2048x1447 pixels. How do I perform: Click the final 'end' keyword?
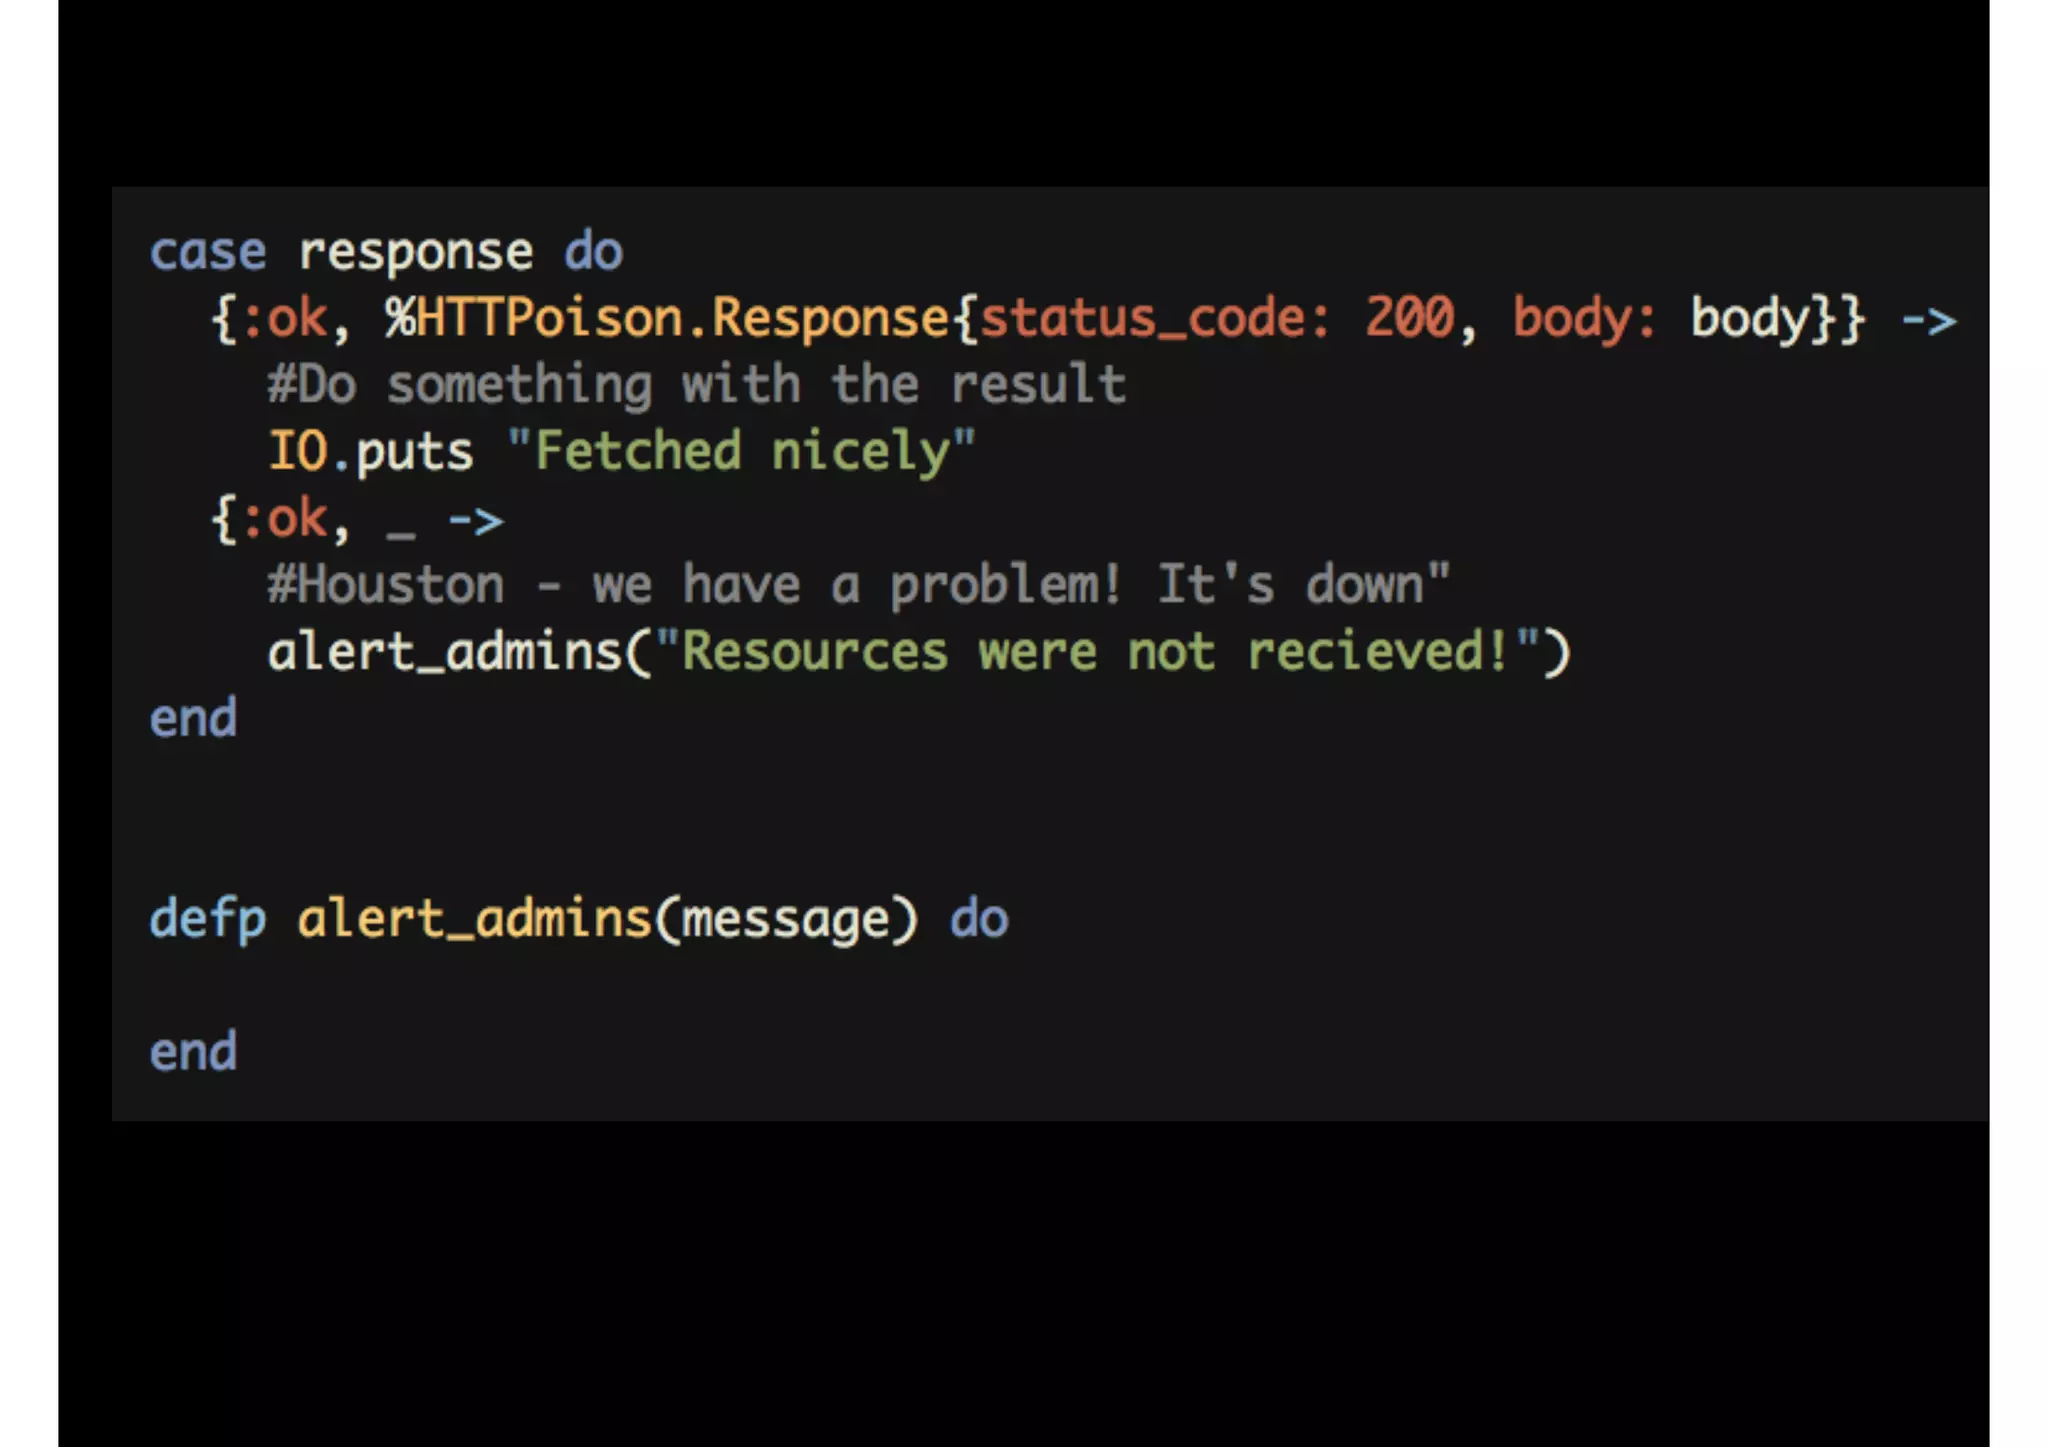tap(193, 1052)
